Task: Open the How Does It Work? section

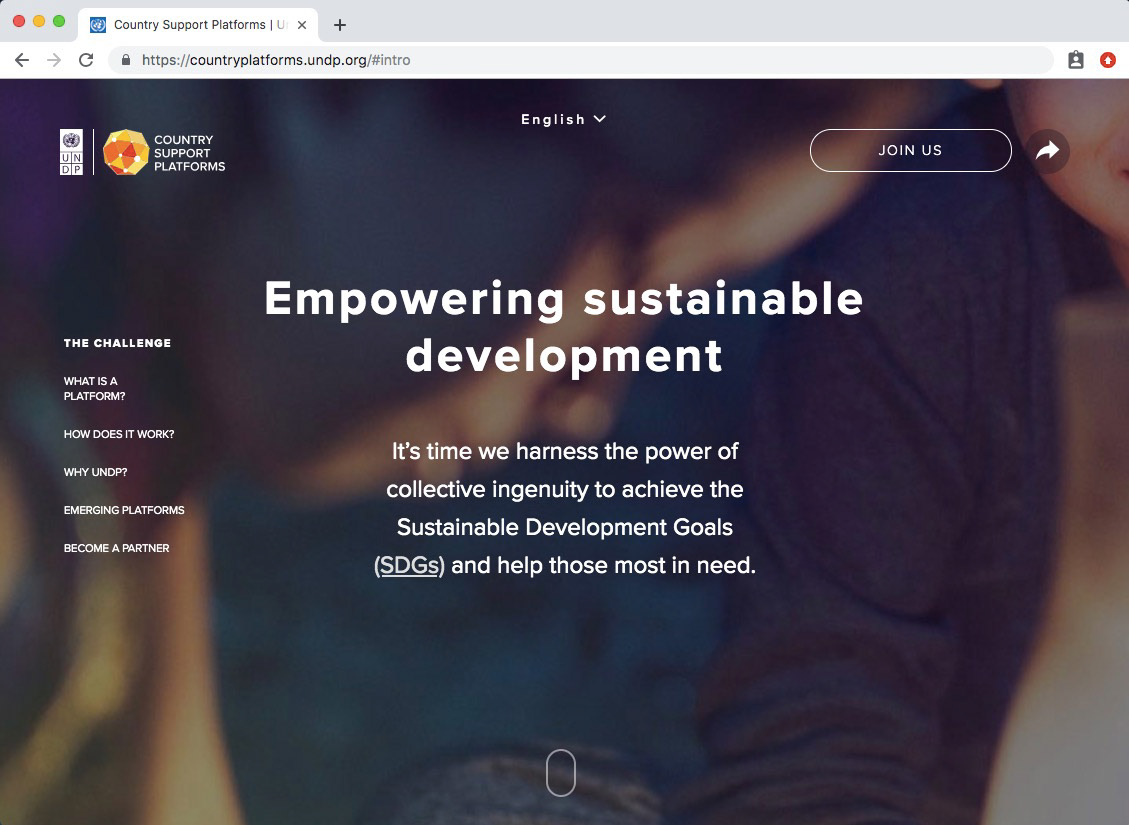Action: pos(119,434)
